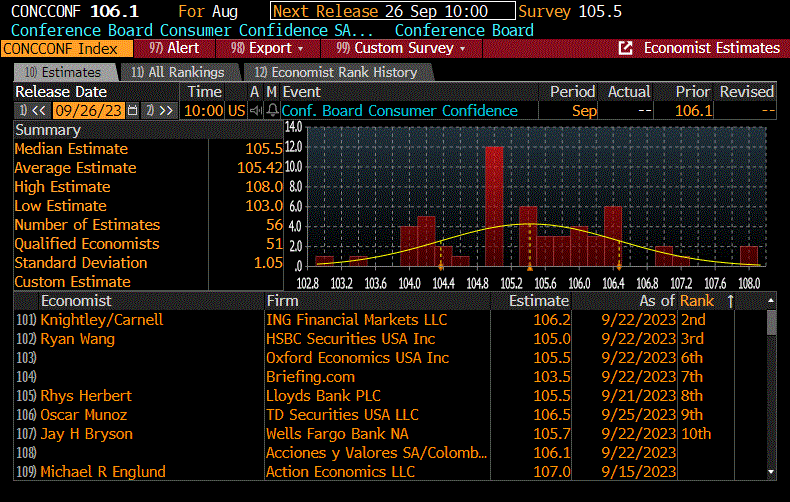
Task: Click ING Financial Markets LLC firm name
Action: [357, 320]
